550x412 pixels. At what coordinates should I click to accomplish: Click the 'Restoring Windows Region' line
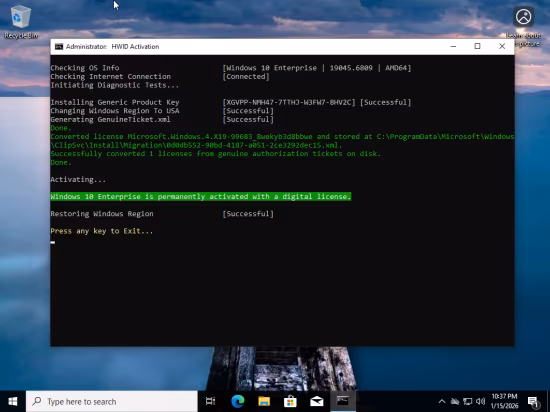[x=102, y=214]
